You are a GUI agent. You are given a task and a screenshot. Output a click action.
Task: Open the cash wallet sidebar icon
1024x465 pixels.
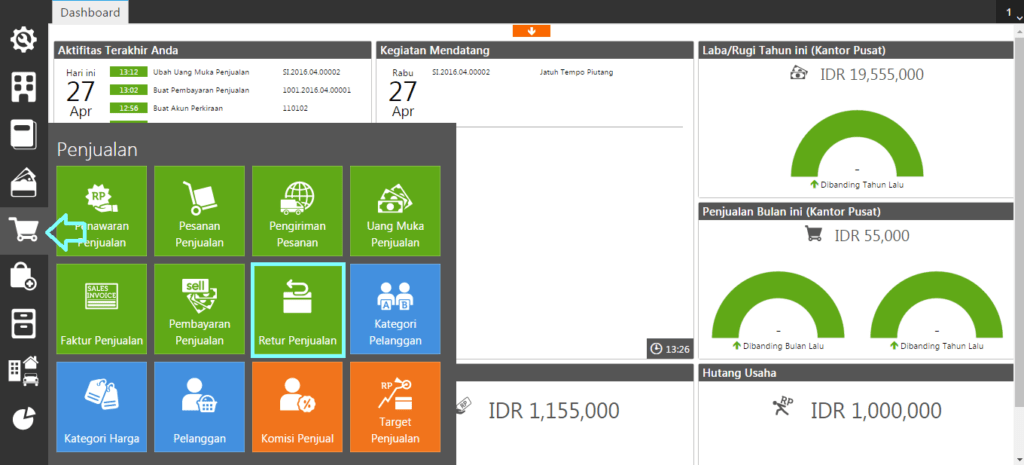[24, 182]
